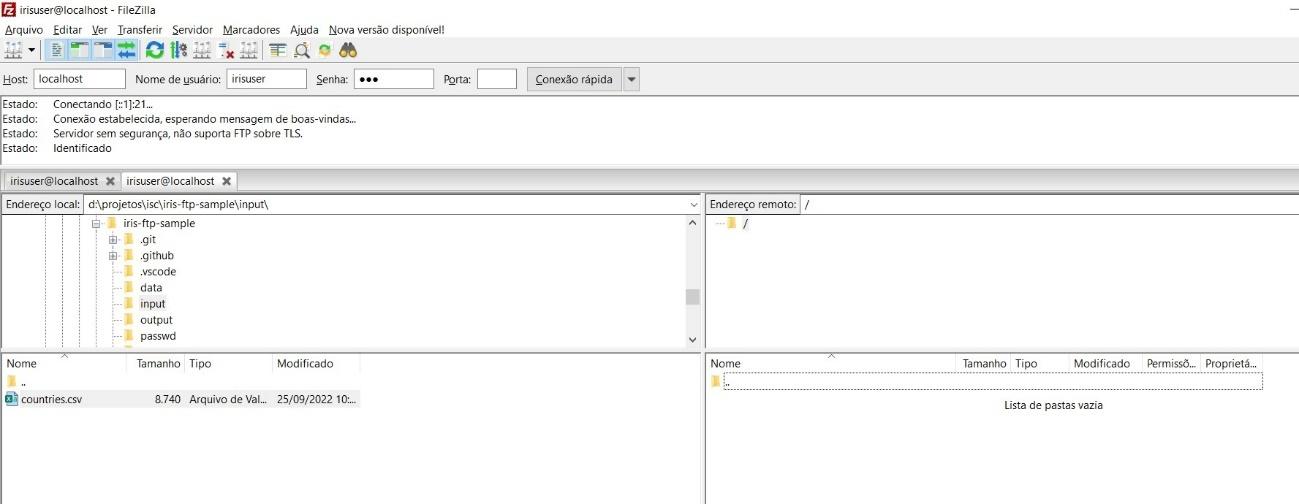Open the Ajuda menu

click(304, 30)
